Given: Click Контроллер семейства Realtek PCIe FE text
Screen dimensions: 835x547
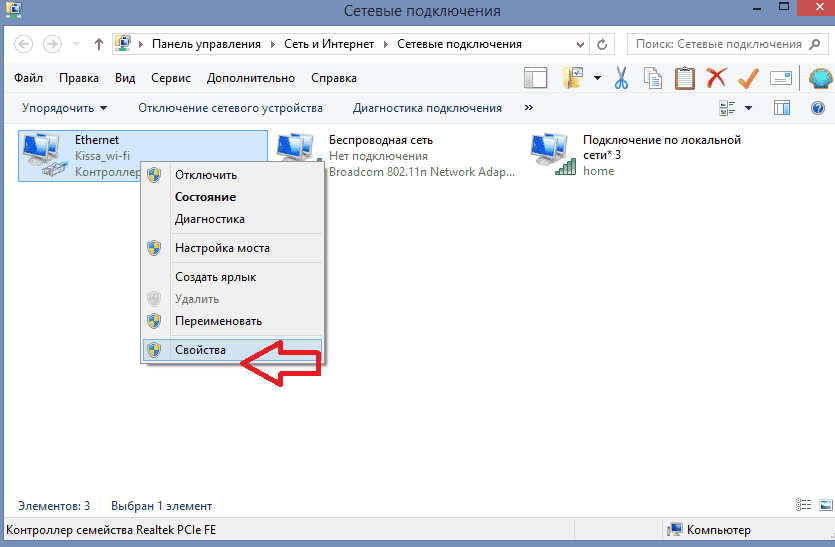Looking at the screenshot, I should (111, 530).
